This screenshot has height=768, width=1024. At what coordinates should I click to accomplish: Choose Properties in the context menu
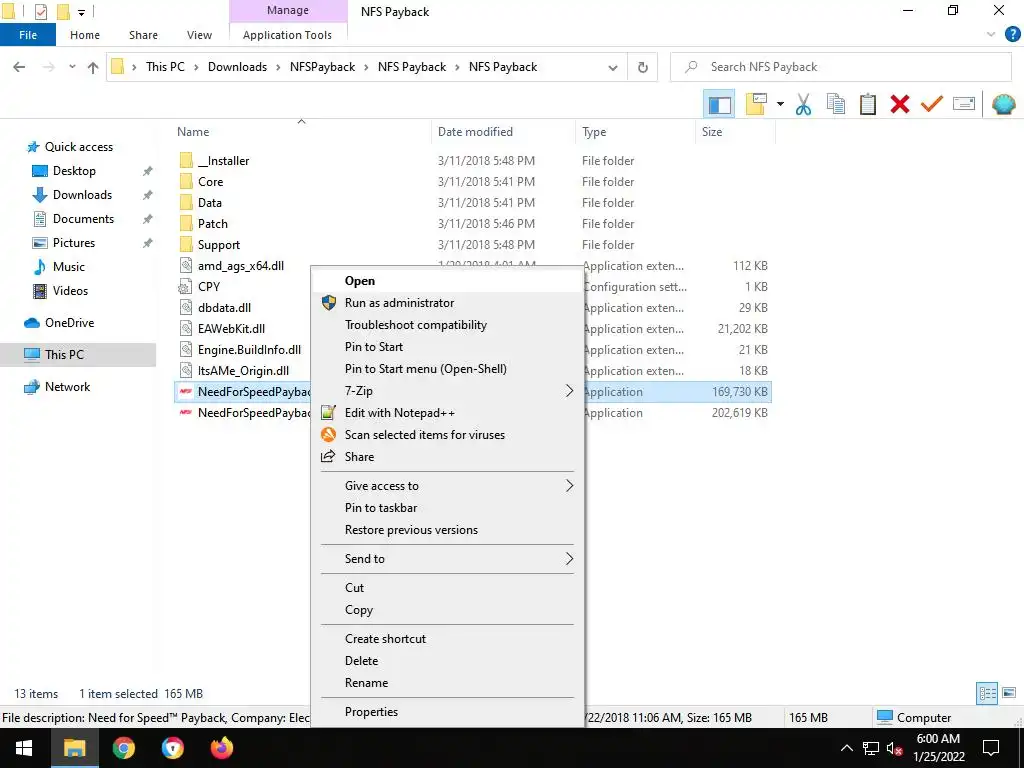click(448, 712)
